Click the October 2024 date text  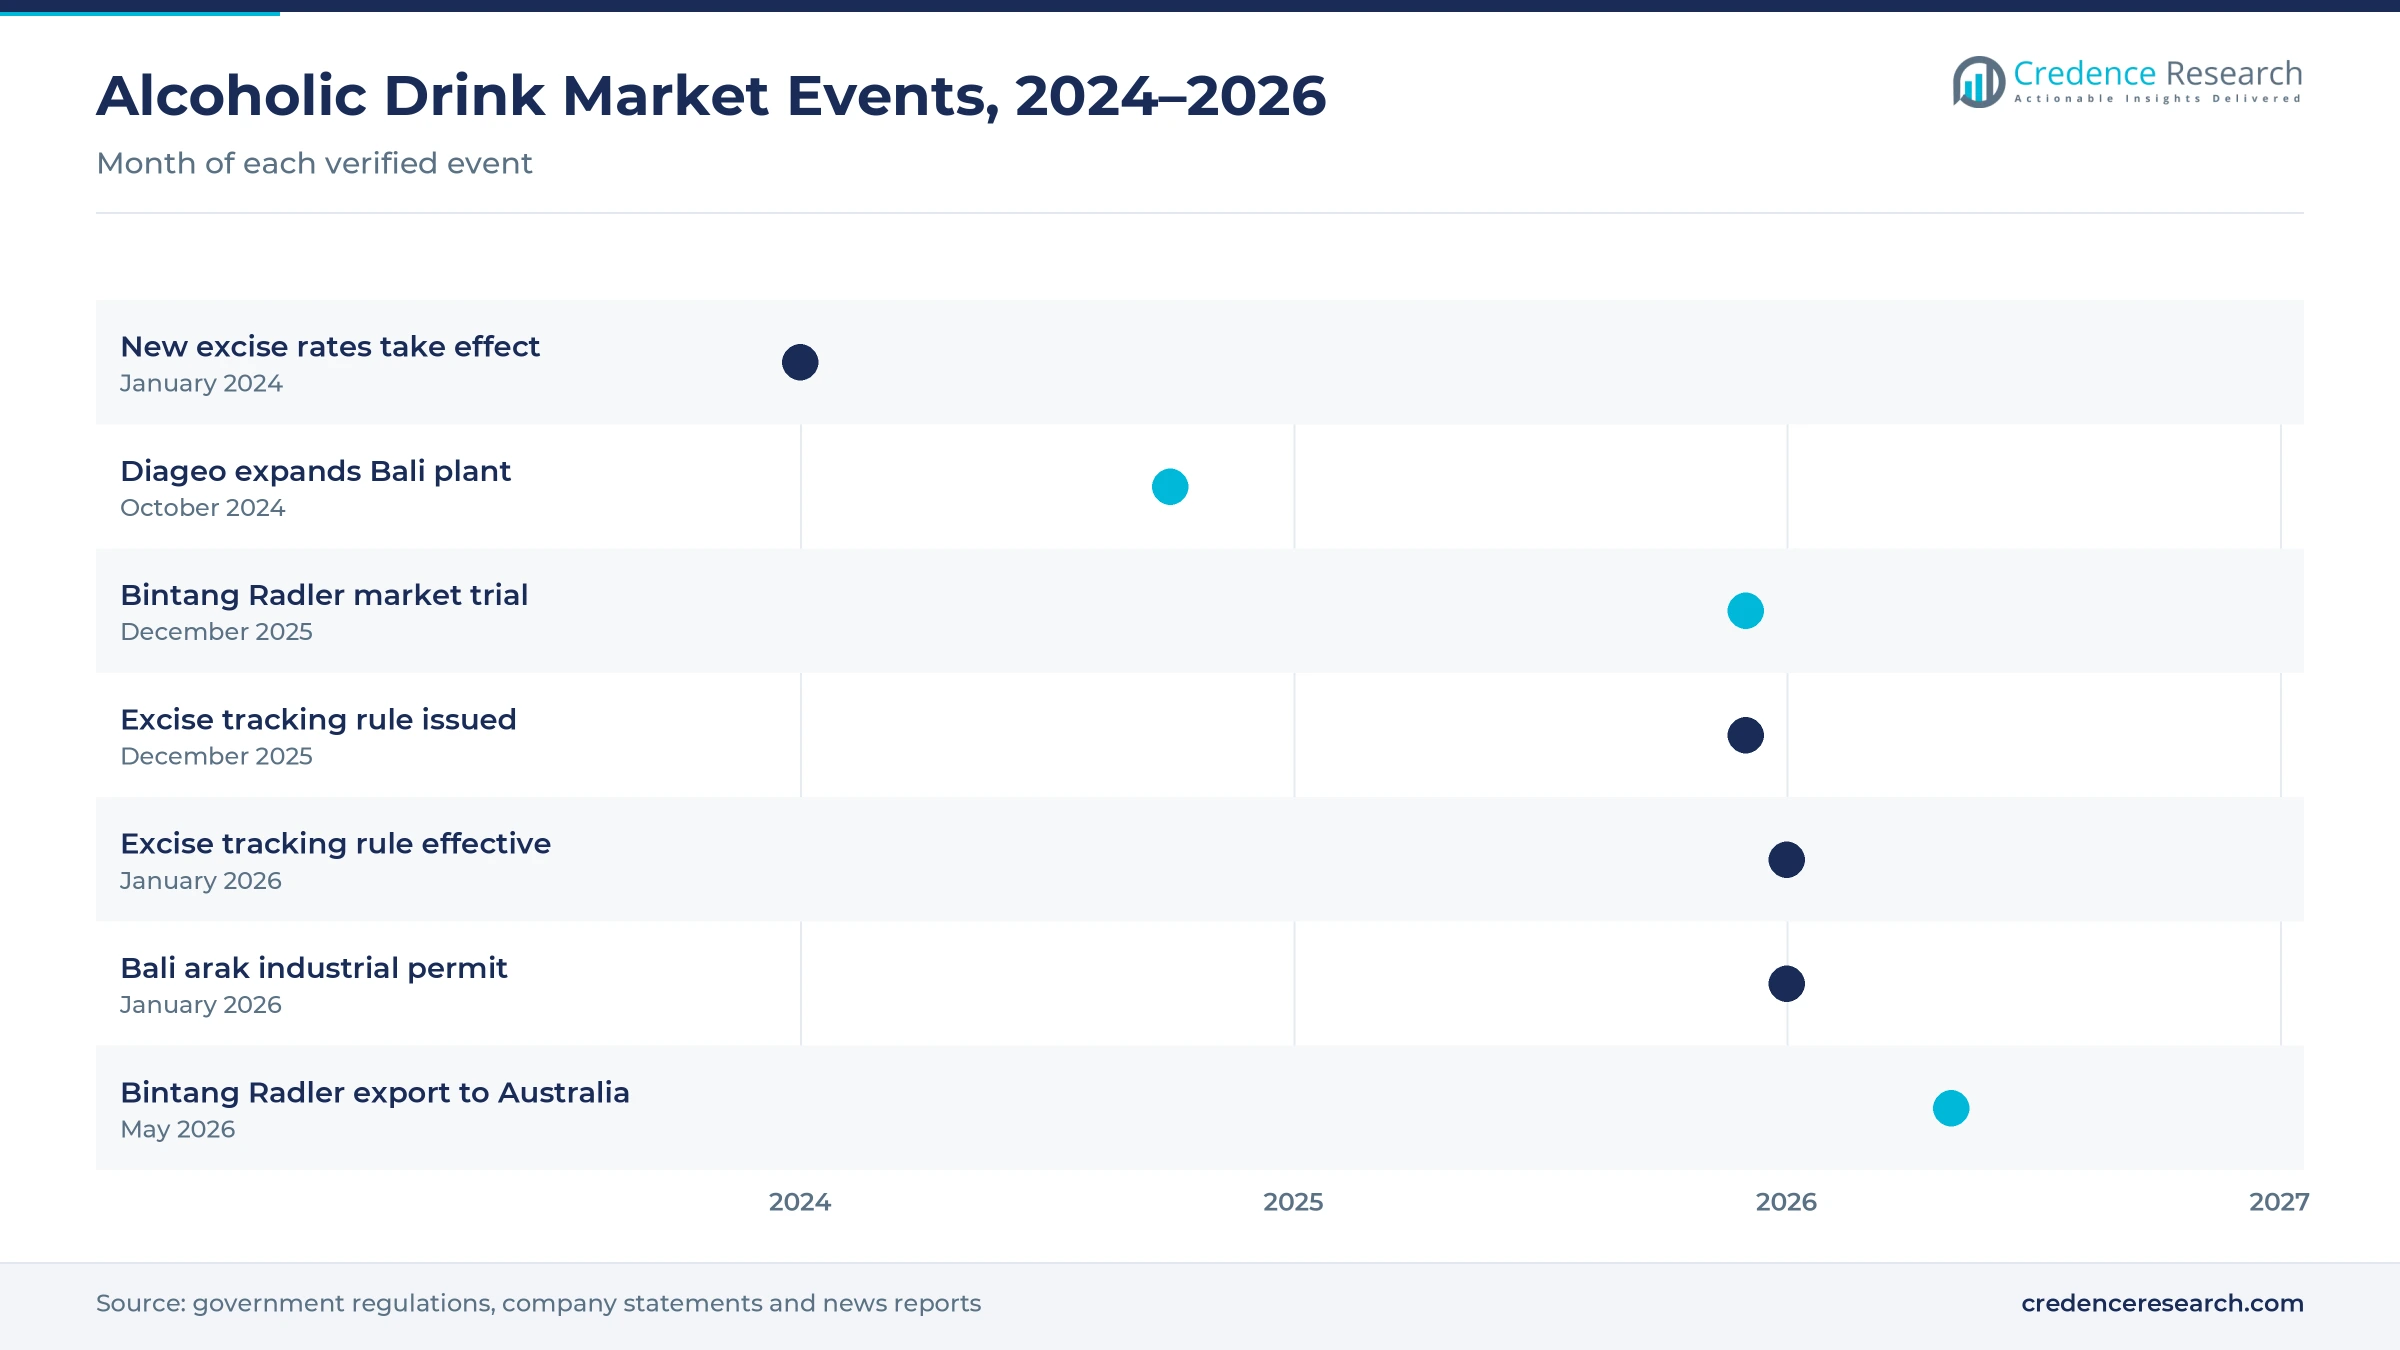203,508
